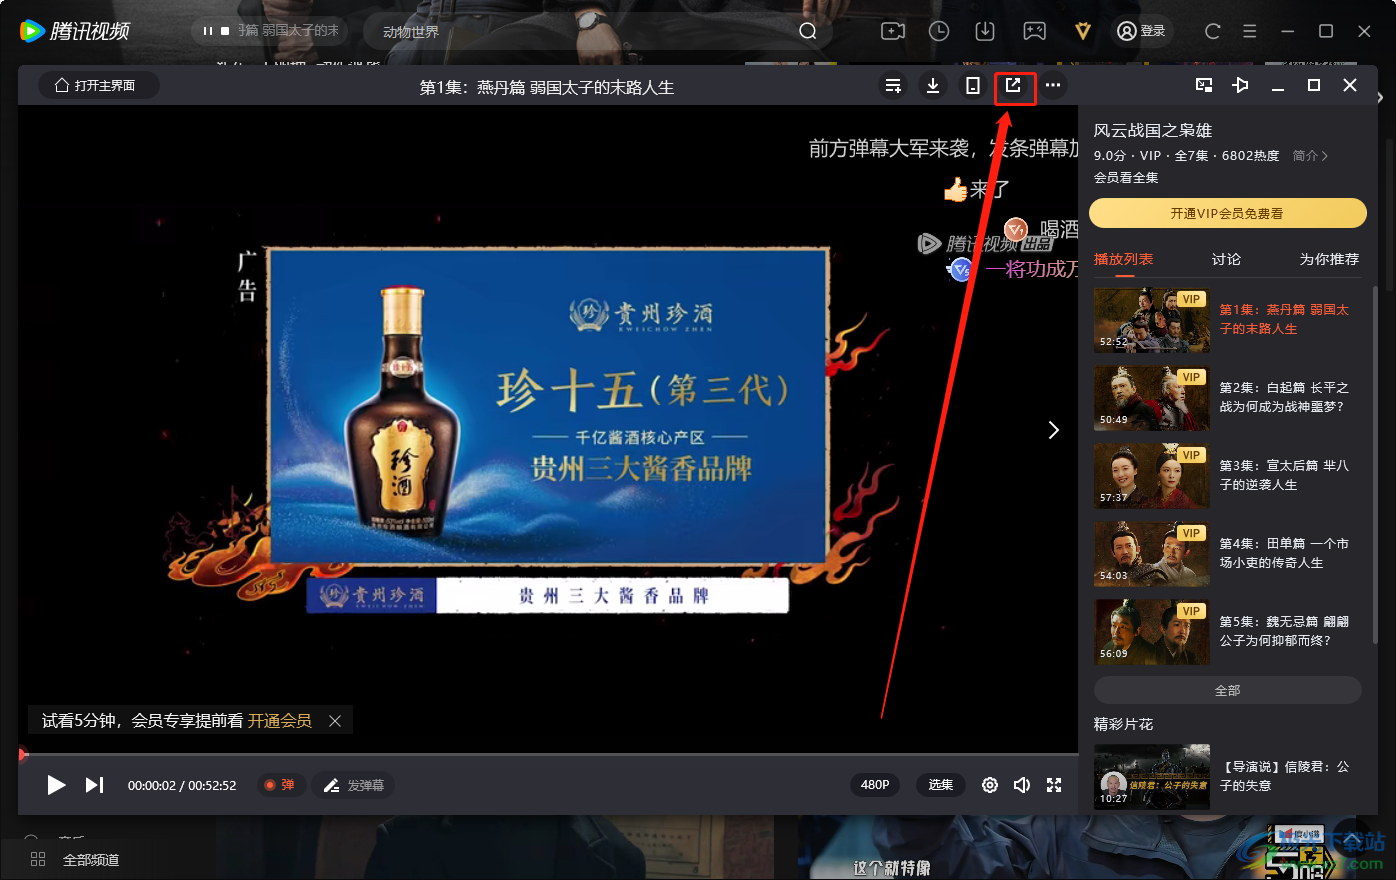Click the 登录 login button

click(x=1141, y=31)
